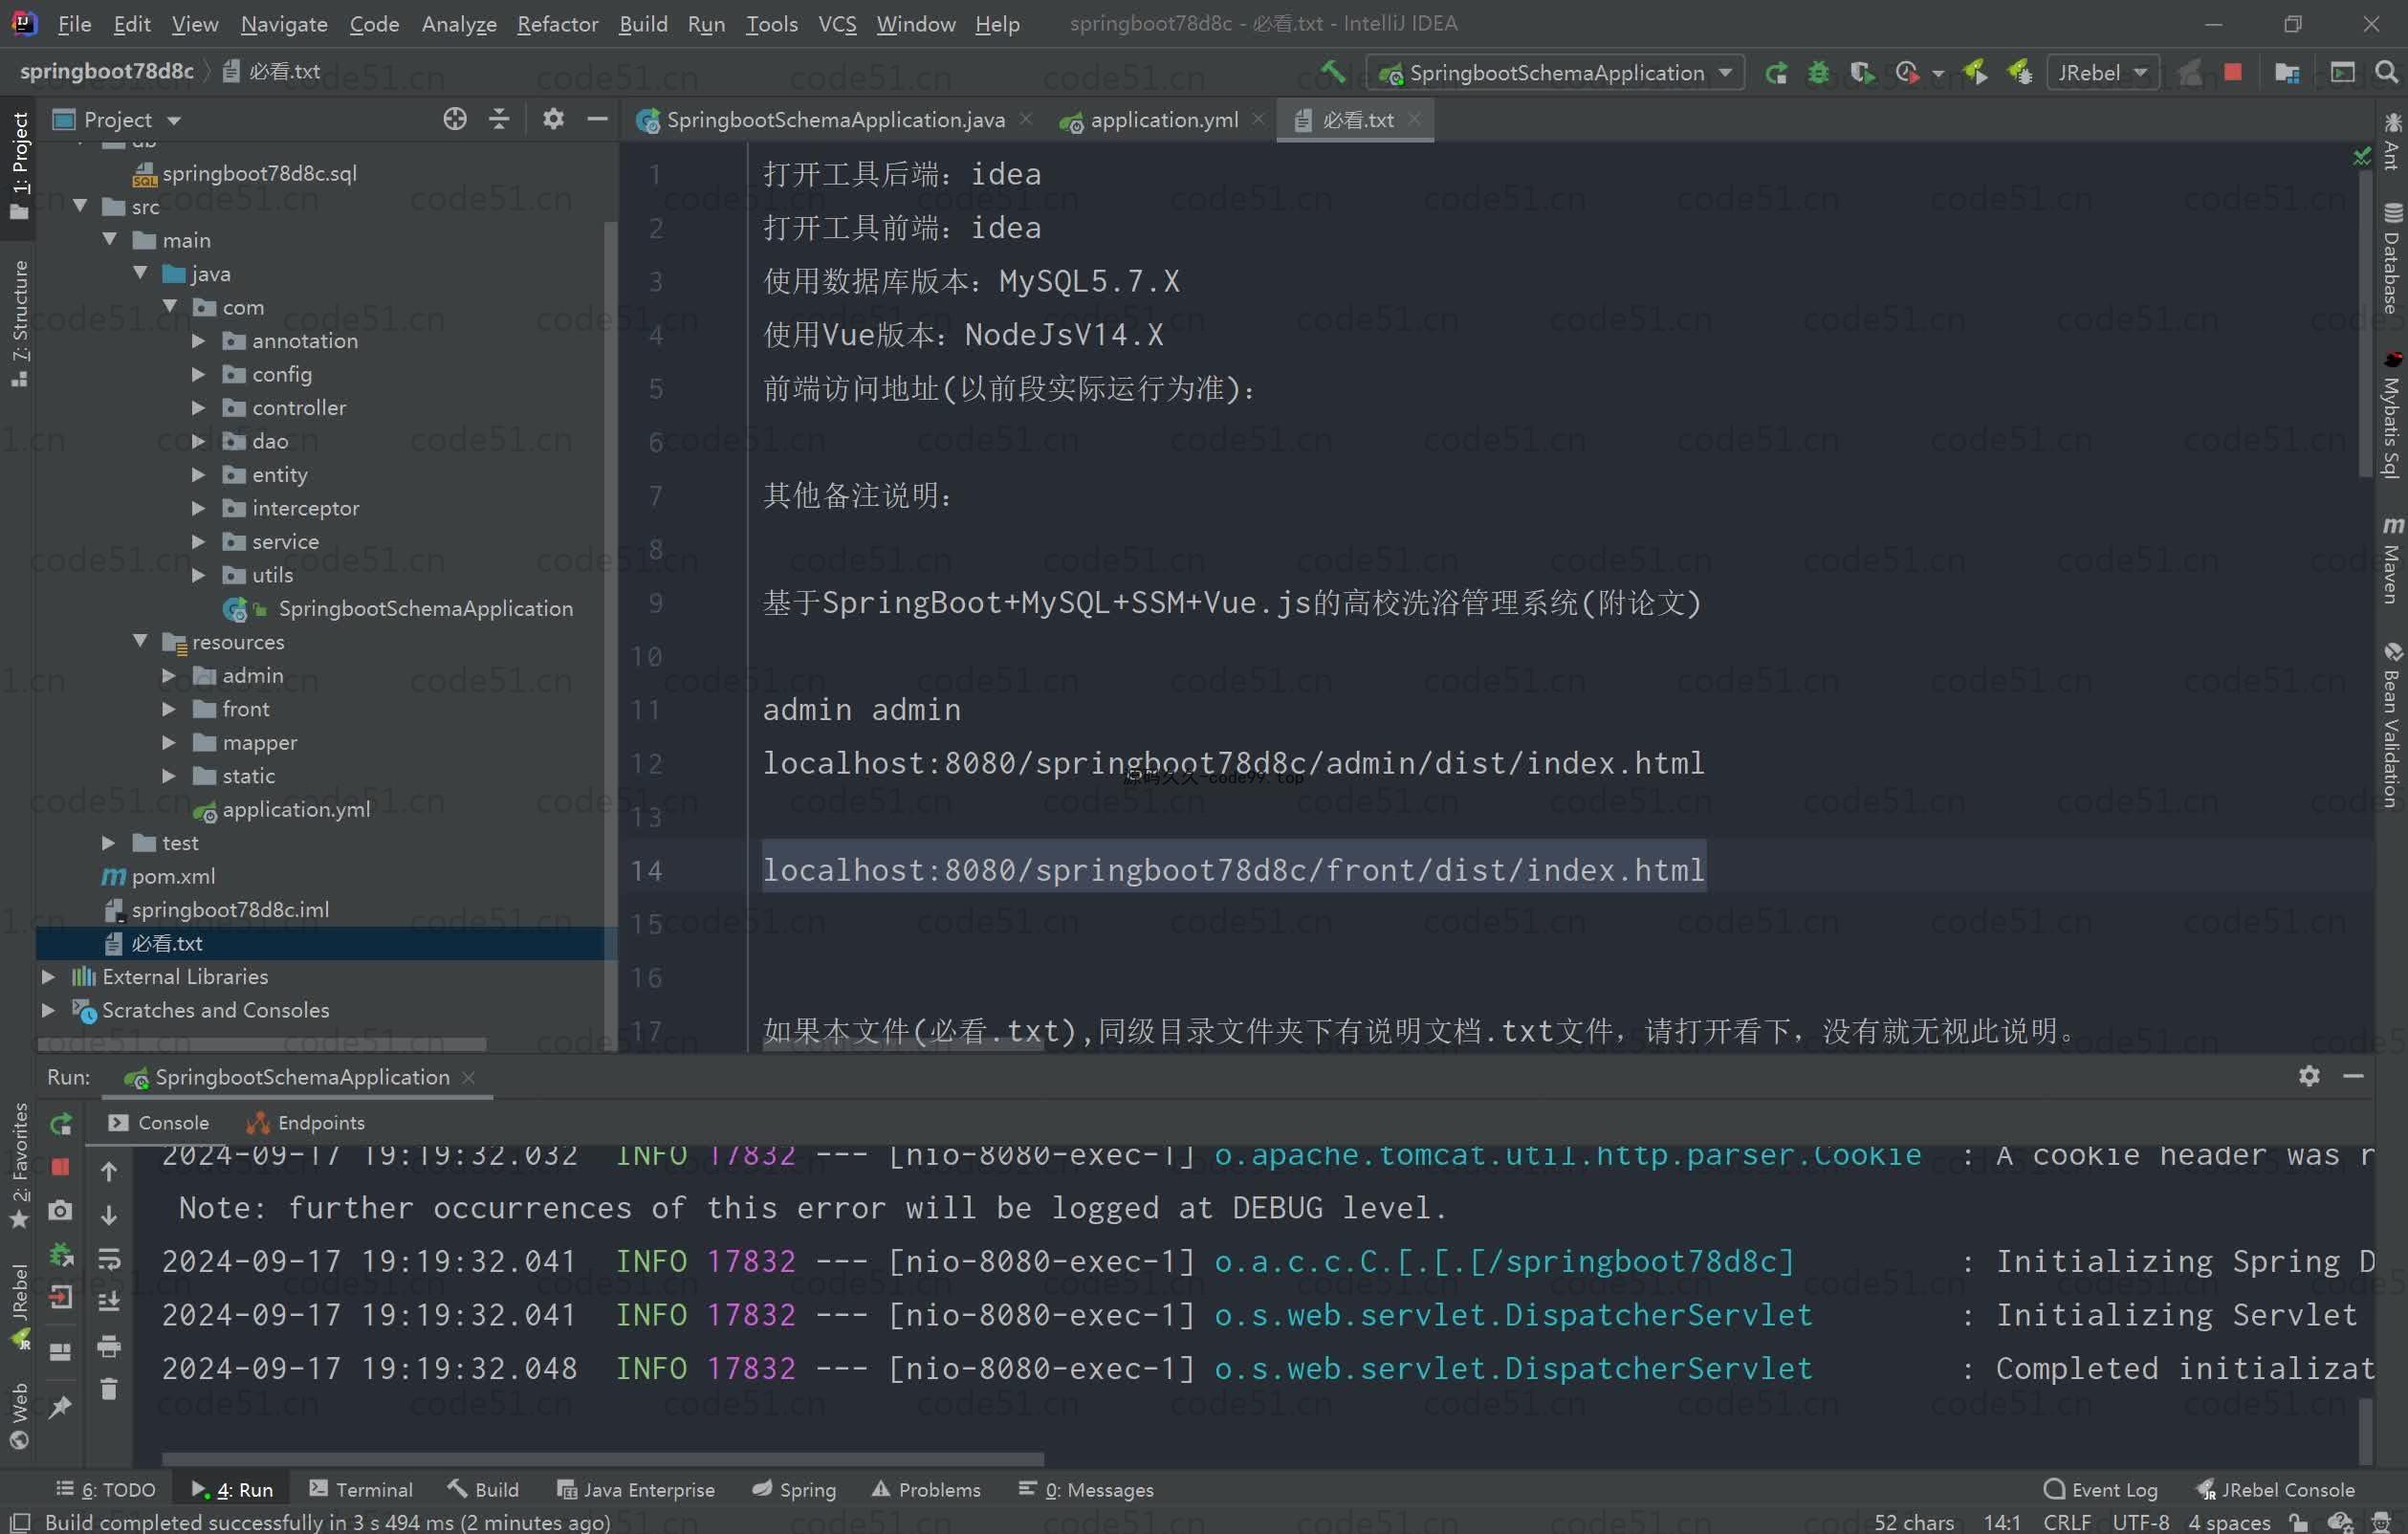The width and height of the screenshot is (2408, 1534).
Task: Switch to Endpoints tab in Run panel
Action: (x=306, y=1123)
